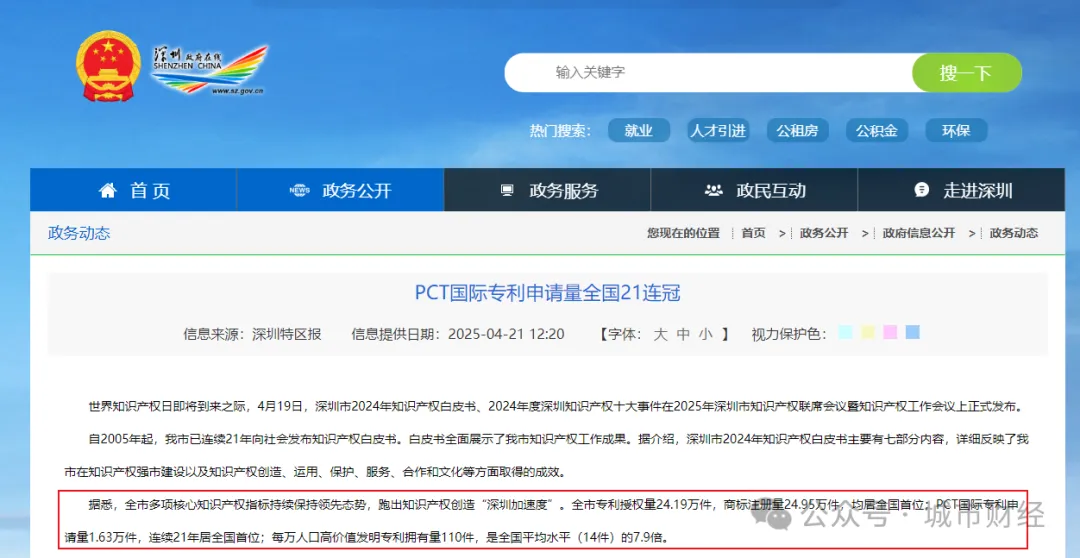Viewport: 1080px width, 558px height.
Task: Click the NEWS globe icon beside 政务公开
Action: pyautogui.click(x=300, y=191)
